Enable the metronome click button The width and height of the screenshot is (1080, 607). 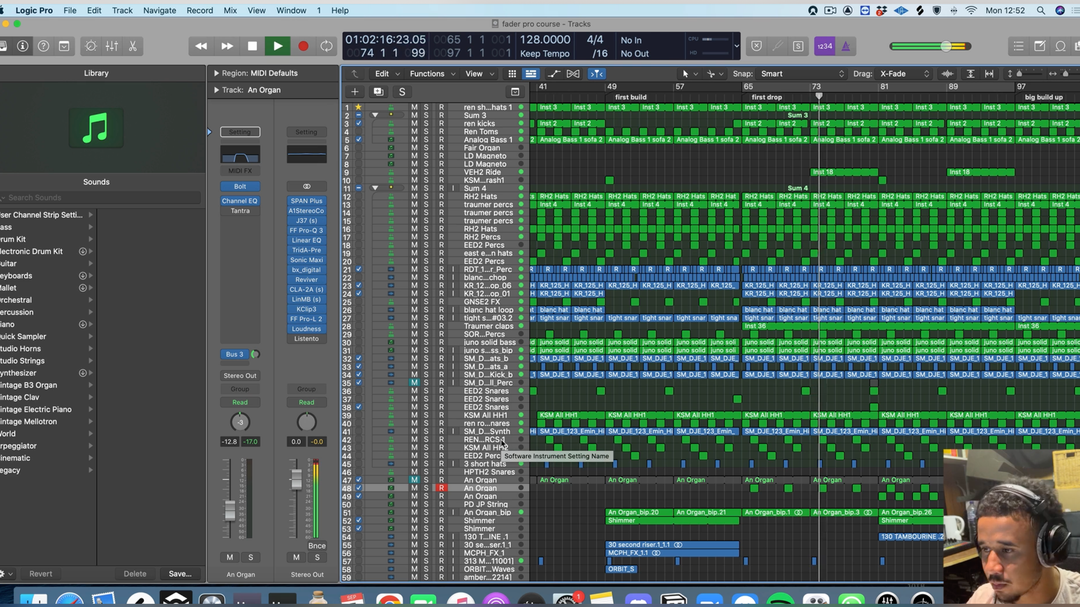[845, 46]
